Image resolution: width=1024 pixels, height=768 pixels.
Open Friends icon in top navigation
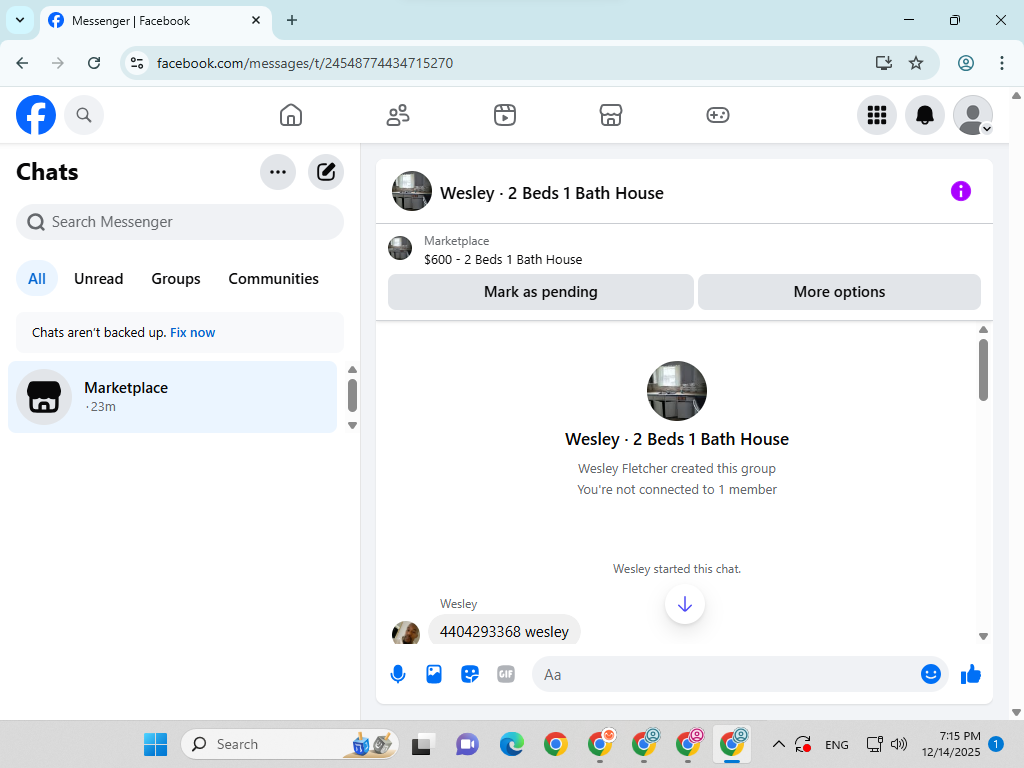click(x=398, y=115)
